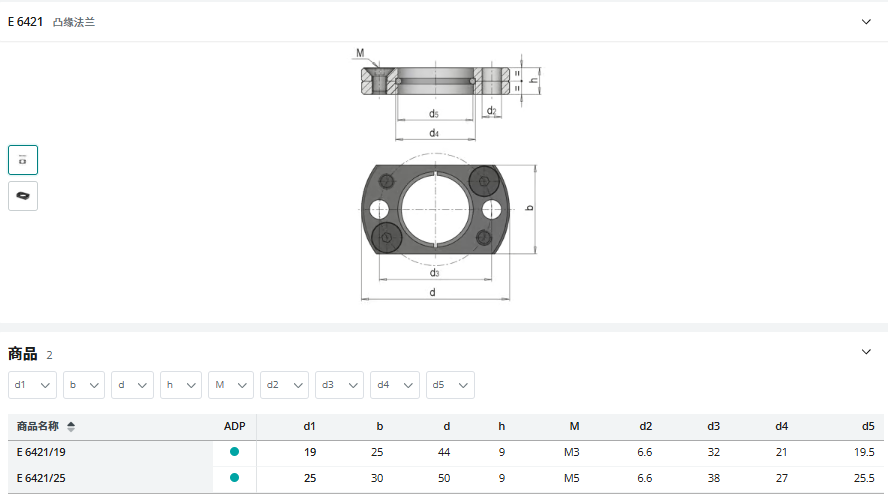This screenshot has height=494, width=888.
Task: Click the 27 value in d4 column
Action: click(782, 478)
